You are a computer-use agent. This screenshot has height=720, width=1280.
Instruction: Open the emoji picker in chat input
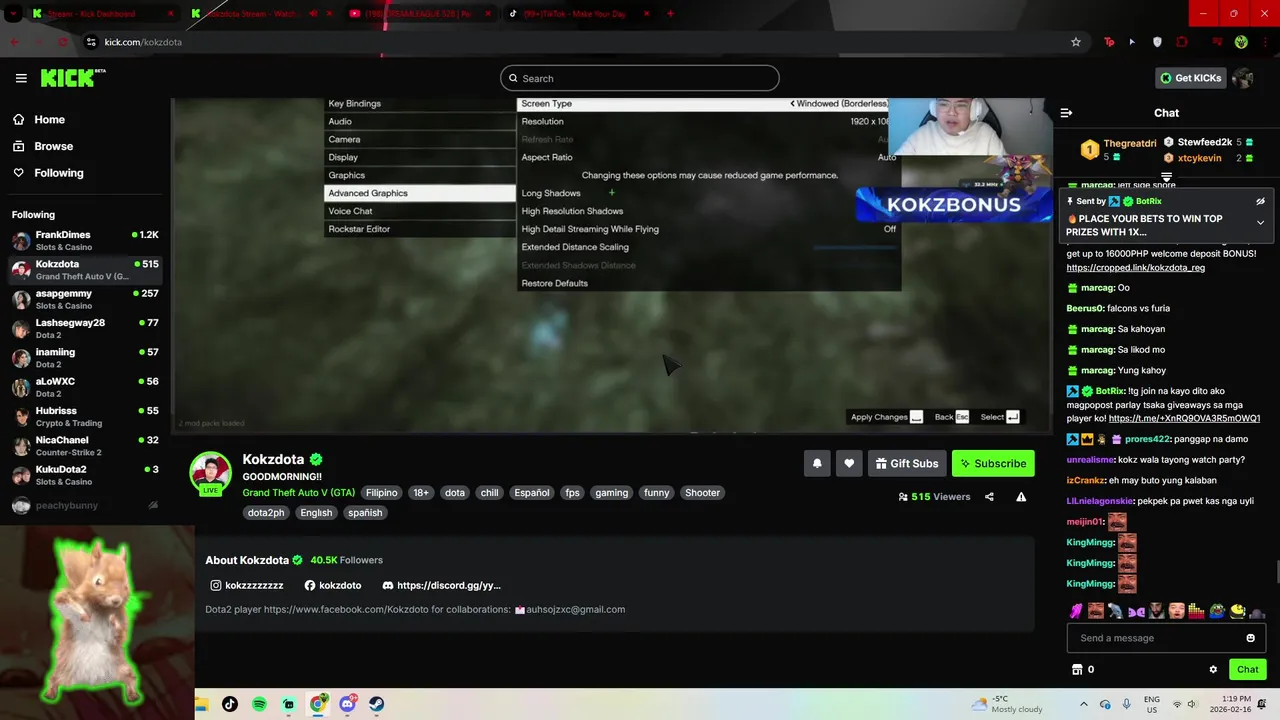point(1250,638)
